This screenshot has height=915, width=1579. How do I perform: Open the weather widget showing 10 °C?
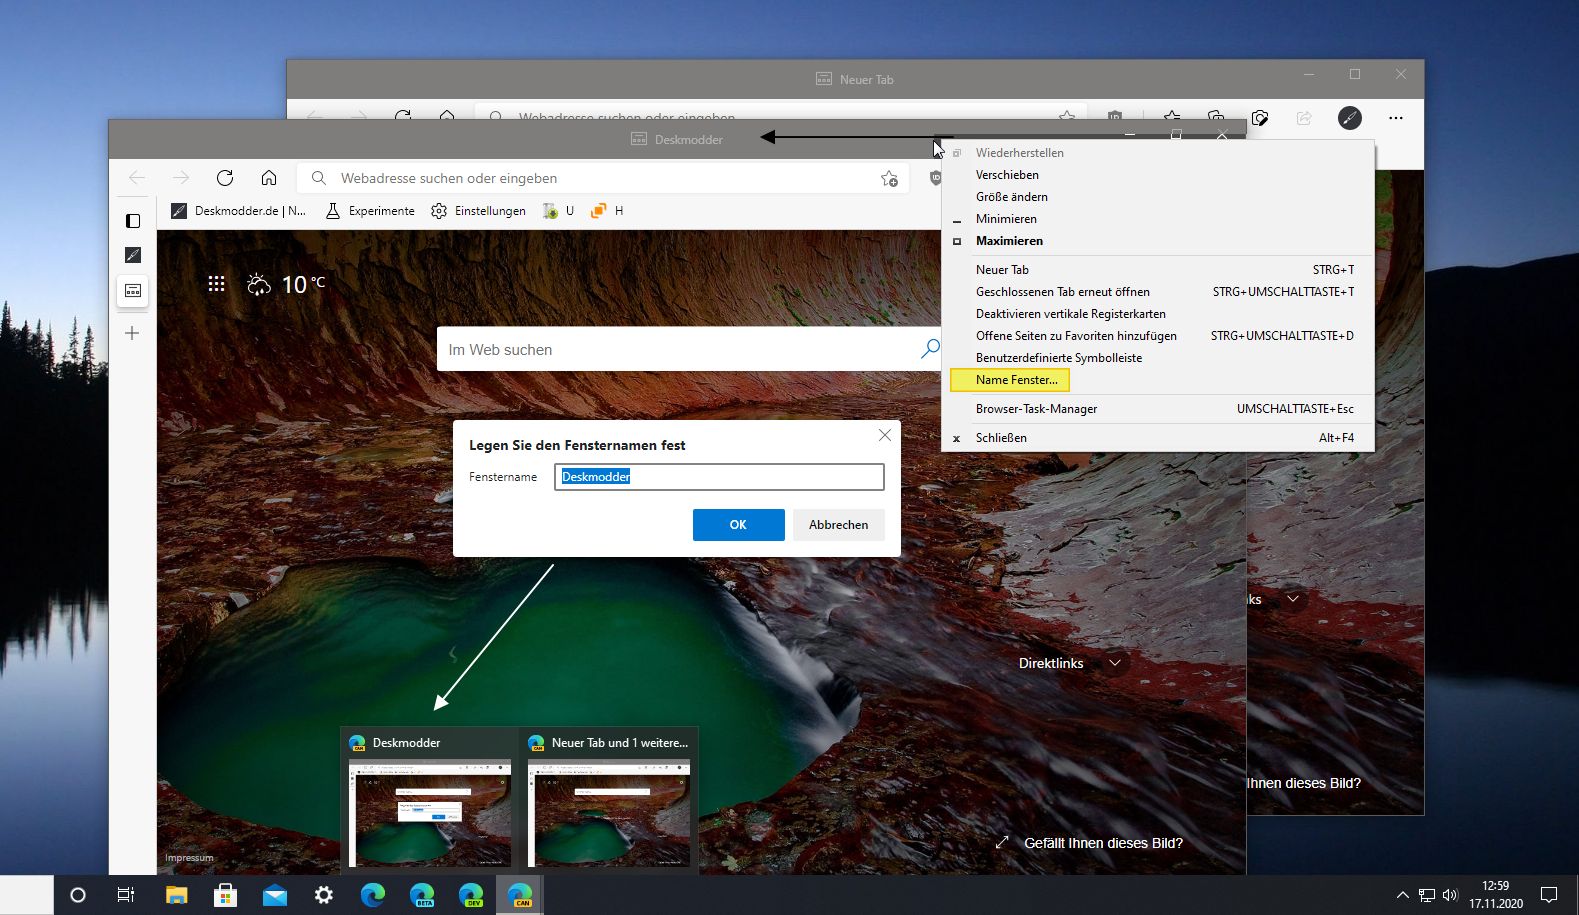[x=286, y=285]
